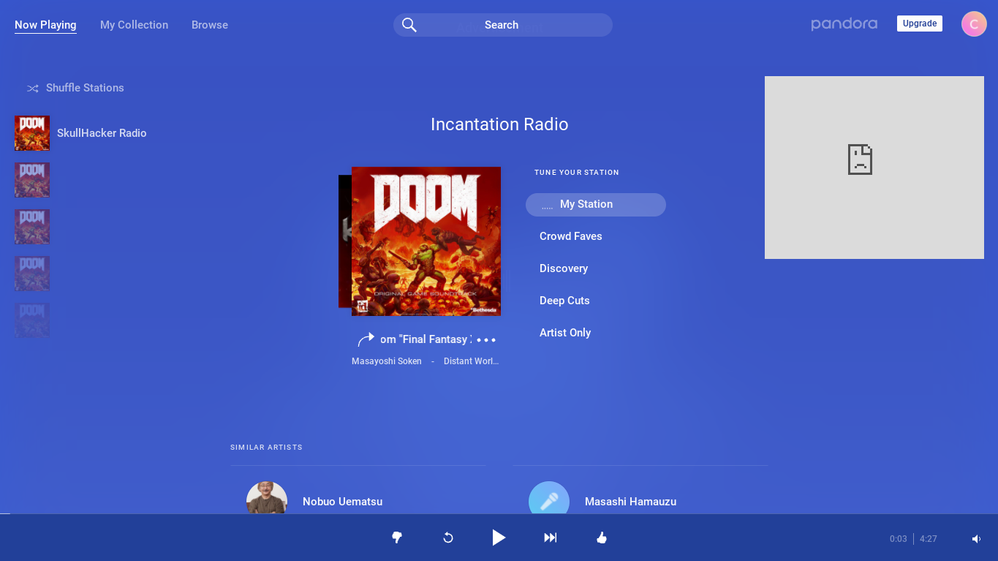Screen dimensions: 998x561
Task: Mute with the volume speaker icon
Action: [x=976, y=539]
